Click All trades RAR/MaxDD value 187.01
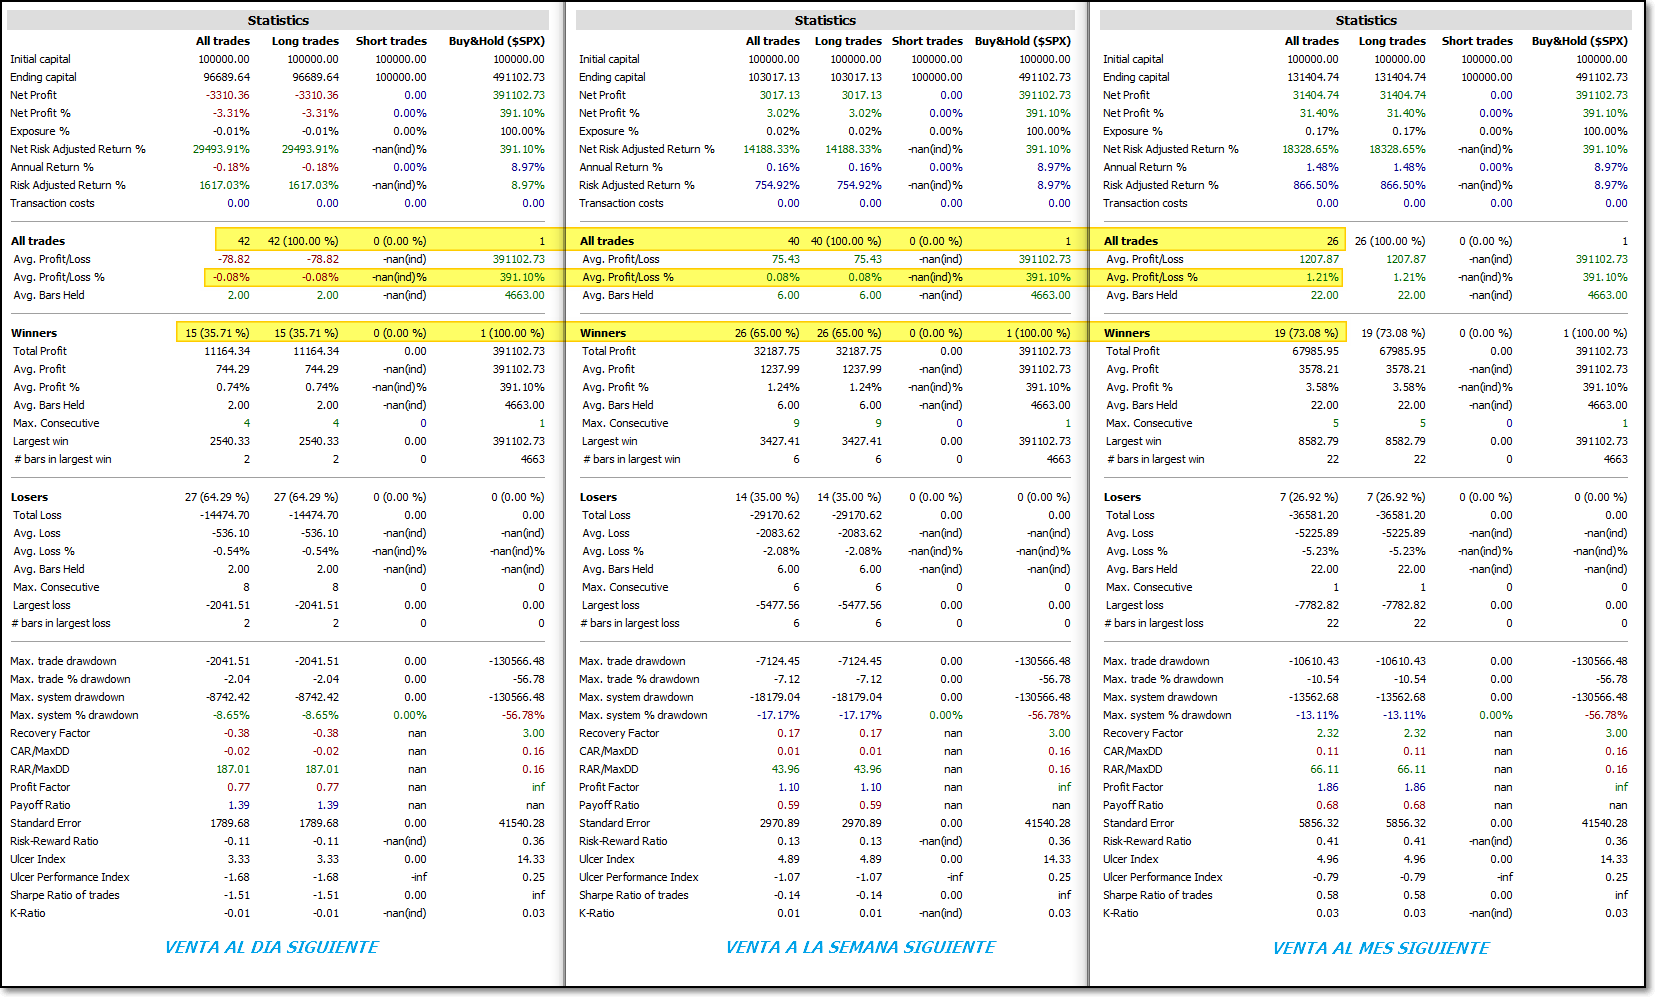The image size is (1655, 997). [233, 769]
